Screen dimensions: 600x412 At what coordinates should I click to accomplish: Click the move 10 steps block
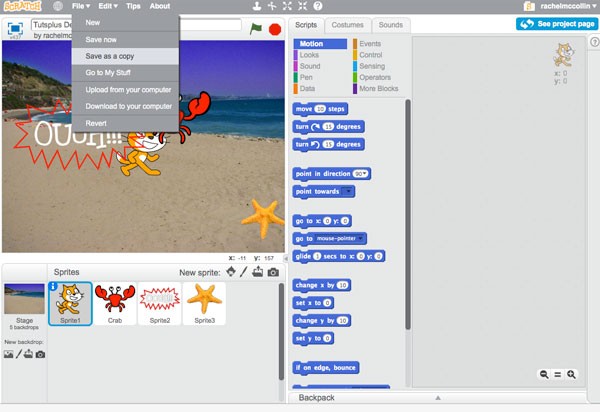tap(320, 109)
